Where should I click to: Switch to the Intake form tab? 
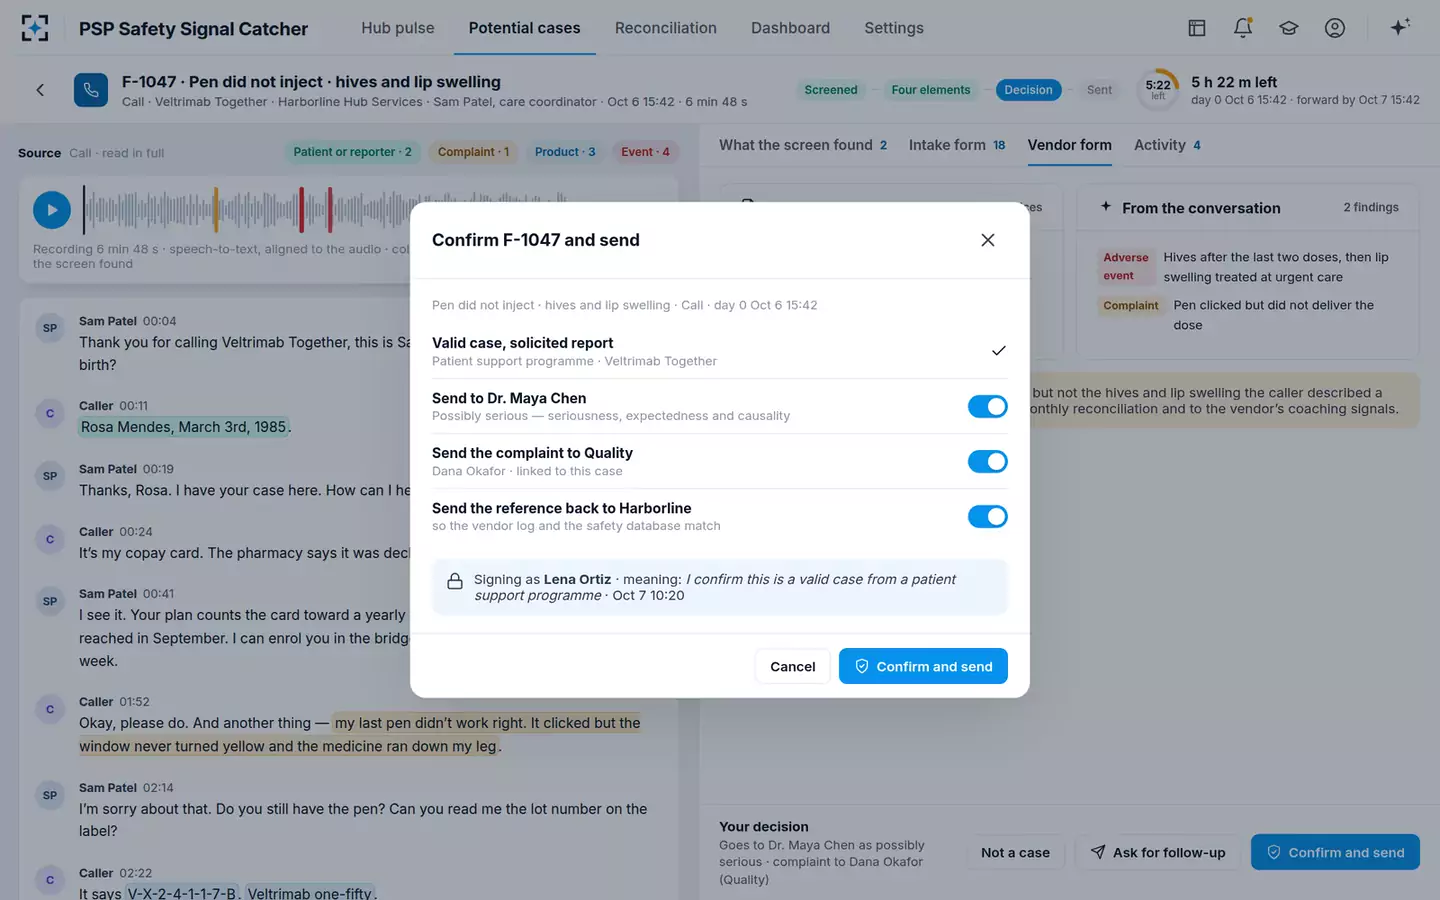[957, 145]
